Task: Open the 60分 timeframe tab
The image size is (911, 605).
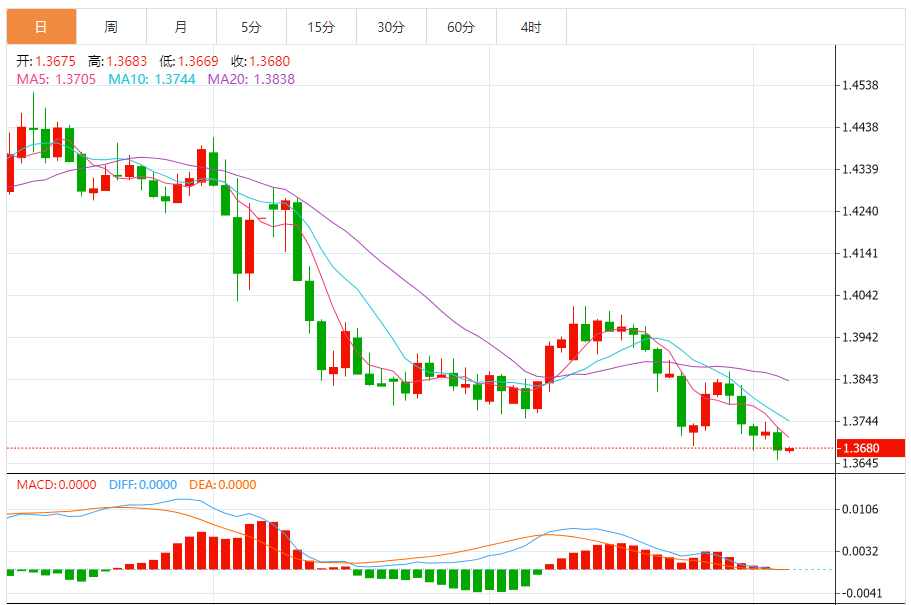Action: point(461,27)
